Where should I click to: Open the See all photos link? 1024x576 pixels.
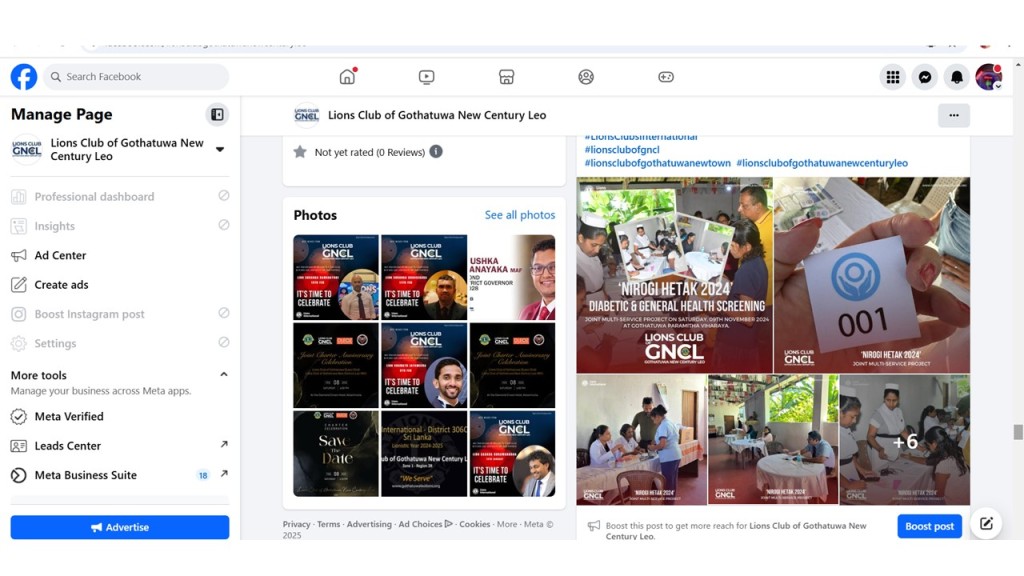520,215
